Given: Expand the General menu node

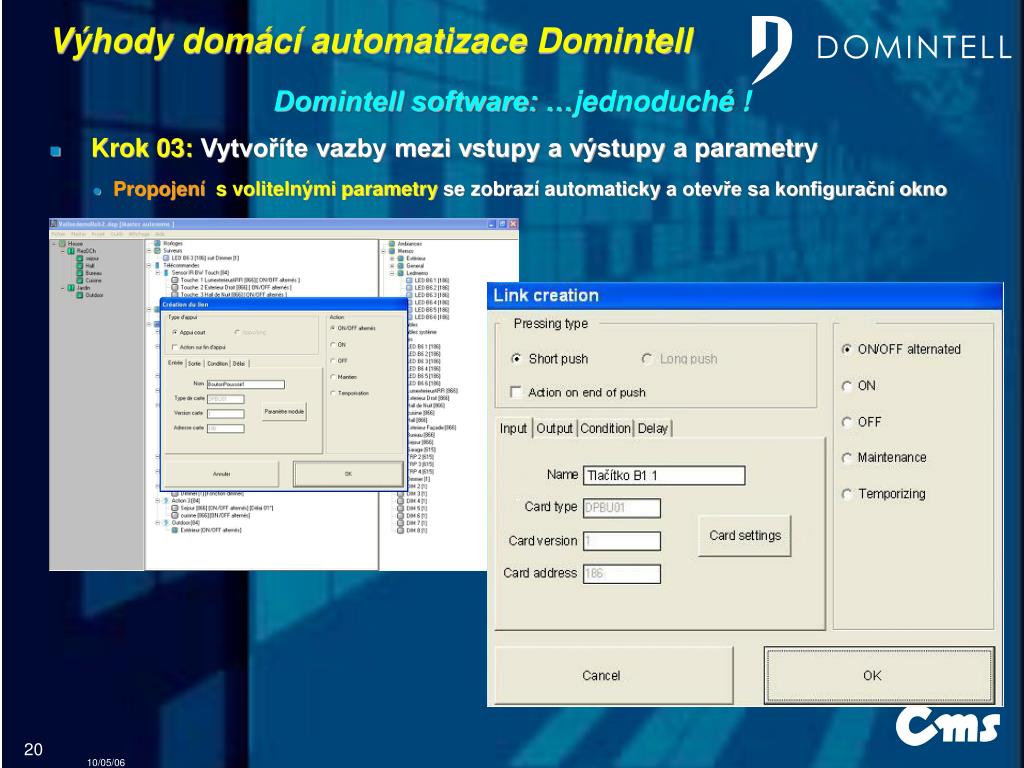Looking at the screenshot, I should pos(392,266).
